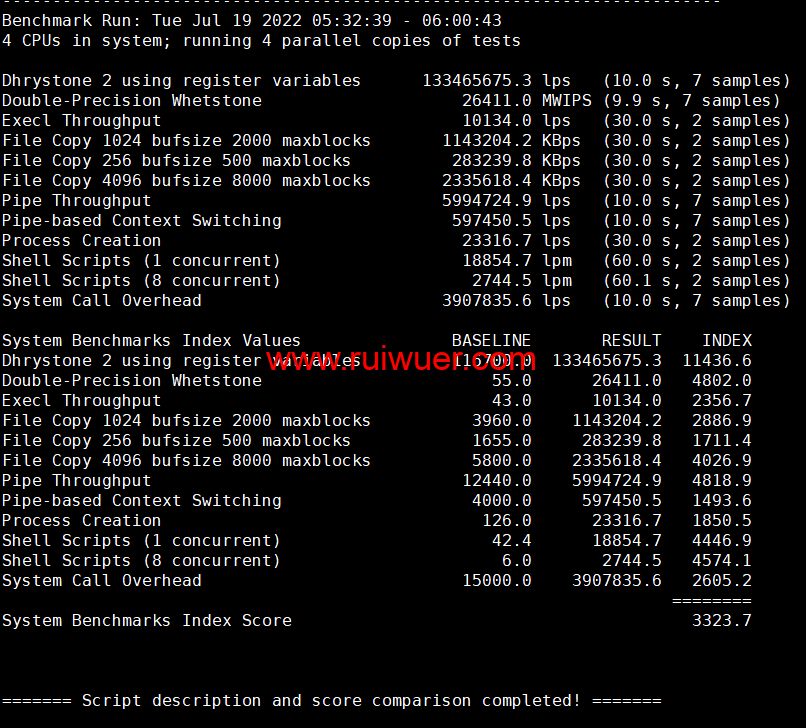Click the Dhrystone index value 11436.6
This screenshot has height=728, width=806.
click(716, 361)
